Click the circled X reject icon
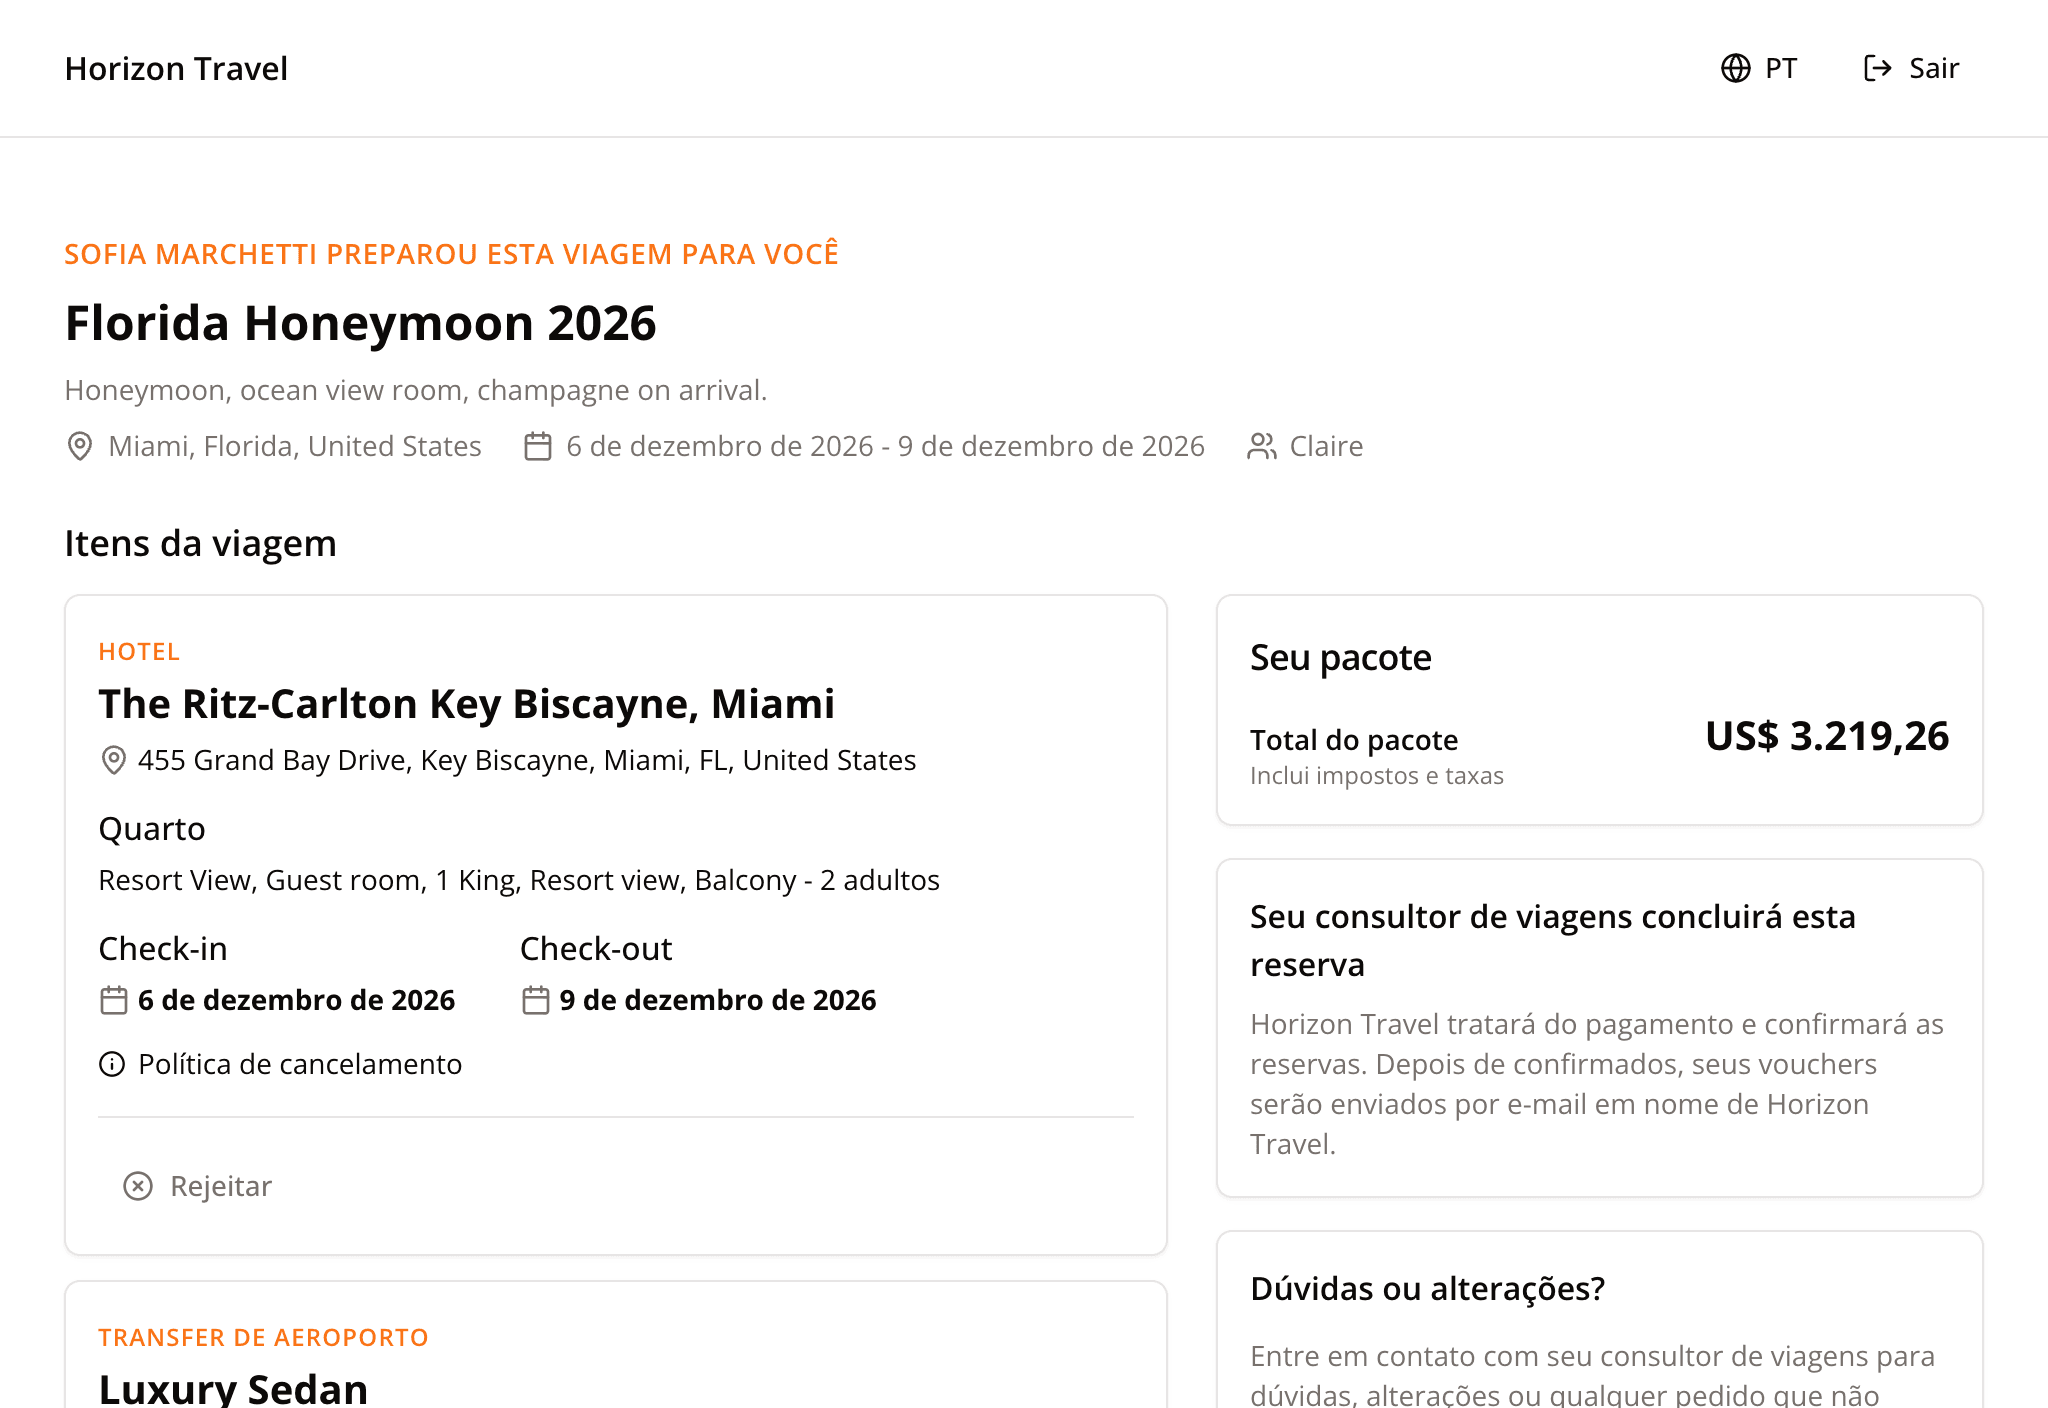 (x=138, y=1186)
